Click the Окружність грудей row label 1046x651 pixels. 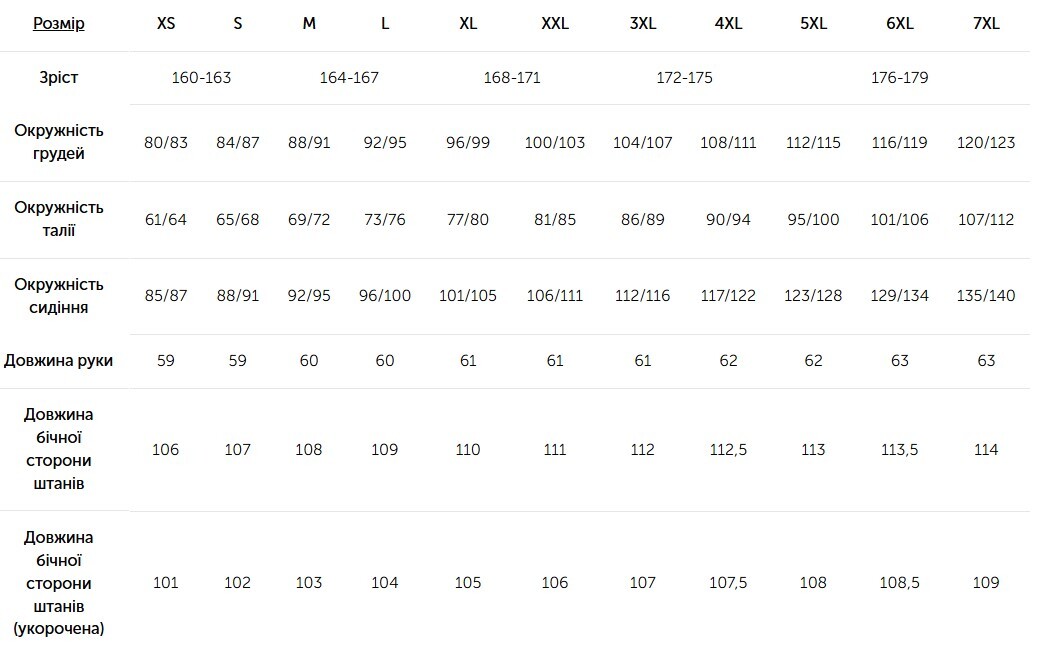59,142
